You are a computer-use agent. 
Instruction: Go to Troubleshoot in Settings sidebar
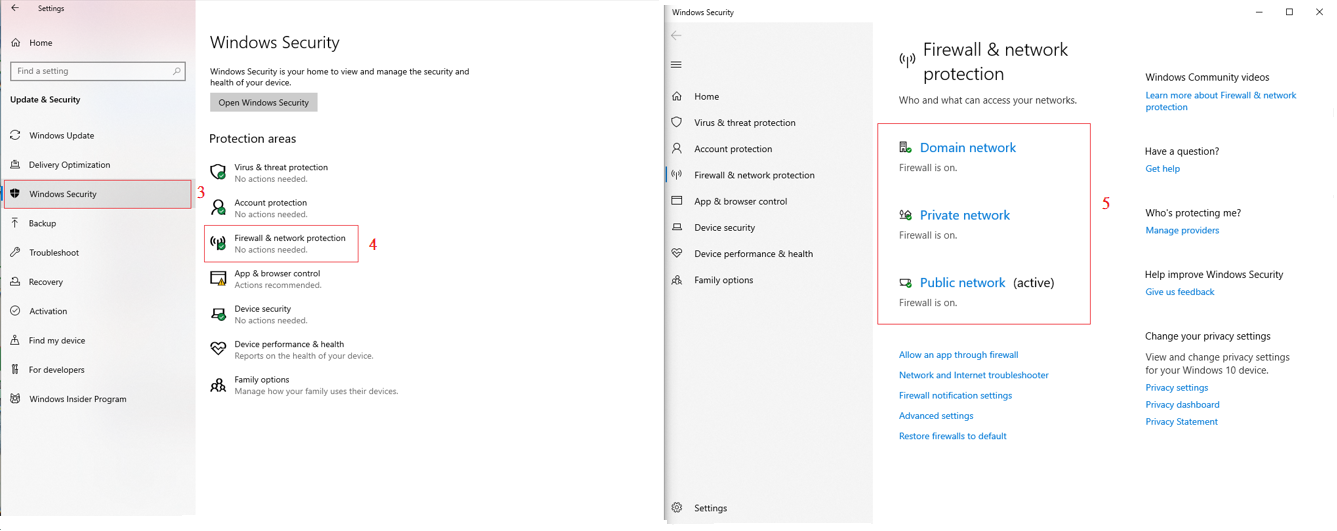click(54, 253)
